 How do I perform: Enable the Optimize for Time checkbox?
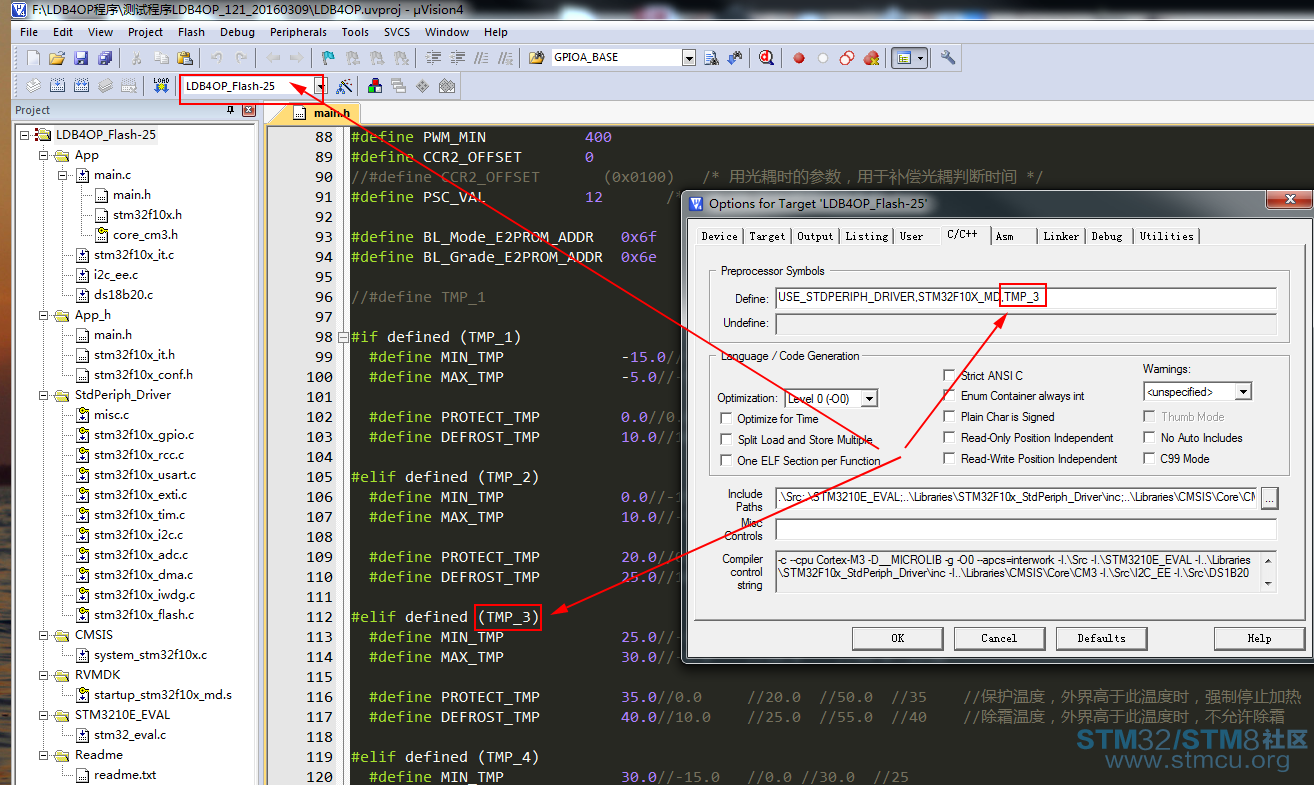click(x=727, y=419)
